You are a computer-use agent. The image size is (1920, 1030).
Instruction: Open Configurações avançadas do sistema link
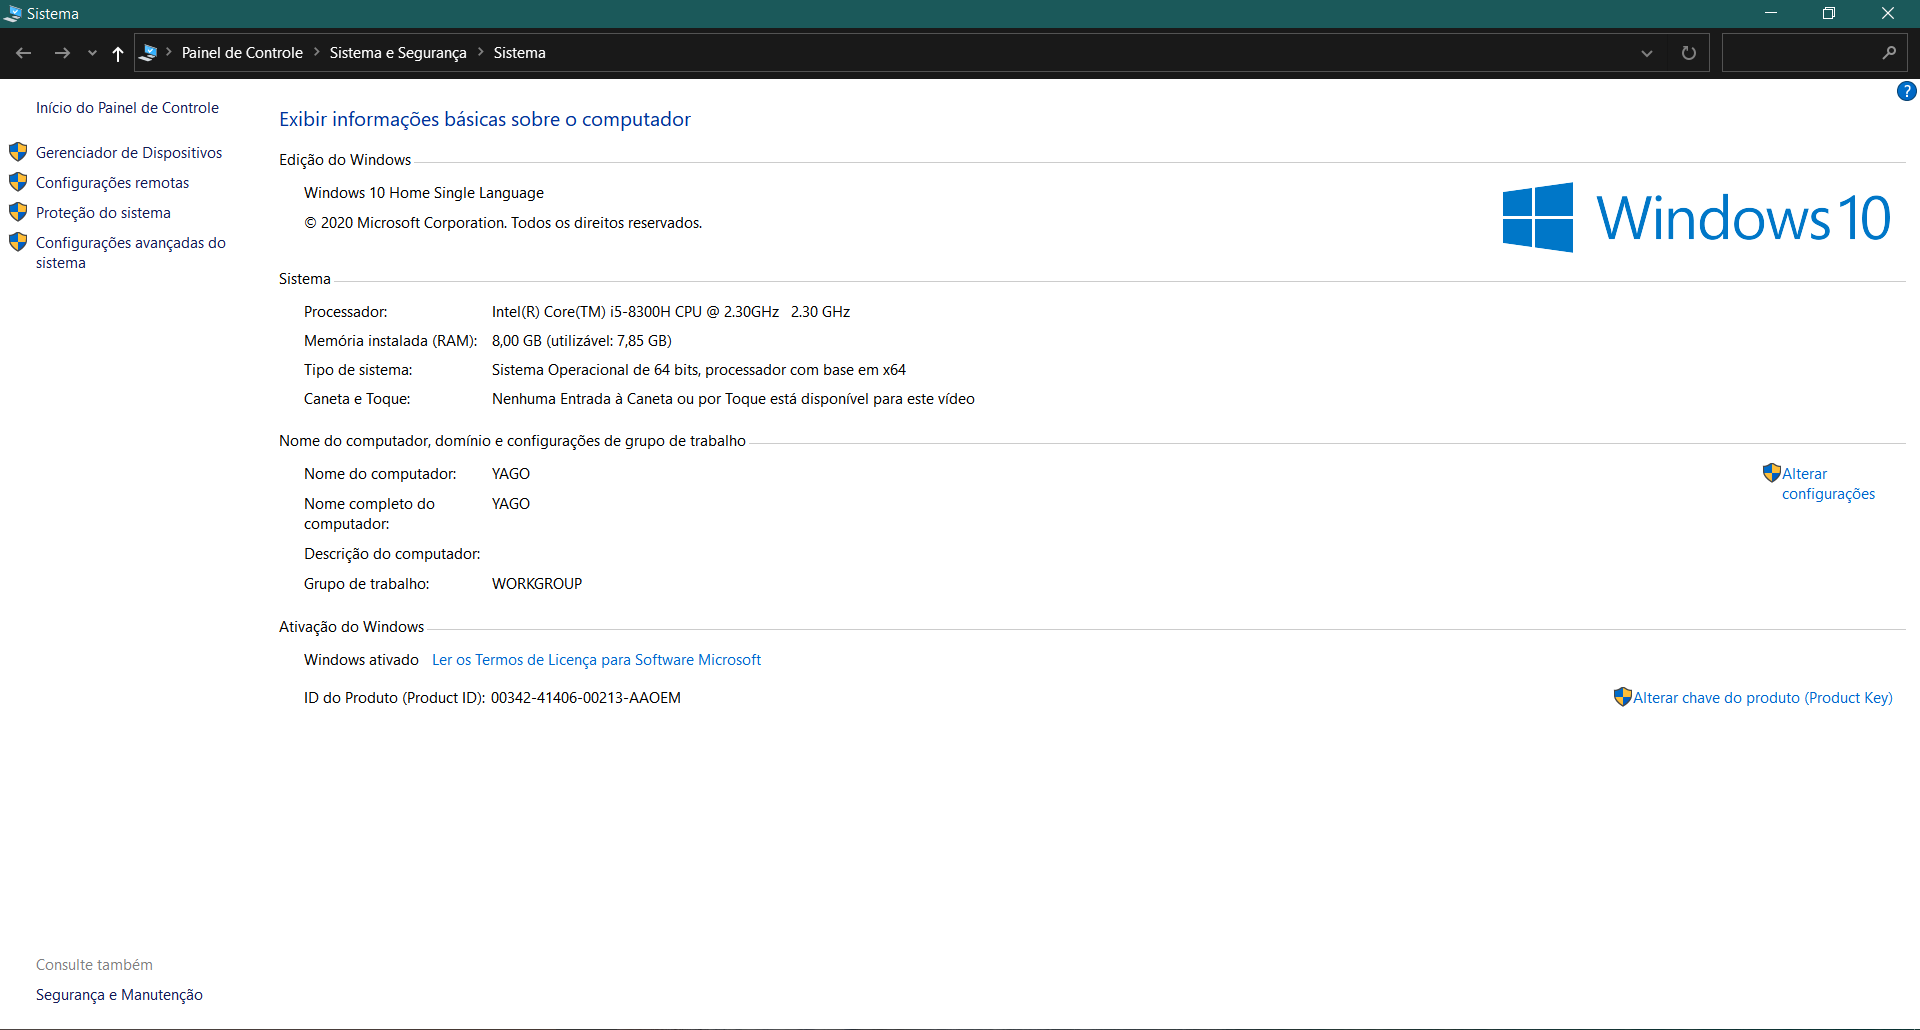(131, 253)
